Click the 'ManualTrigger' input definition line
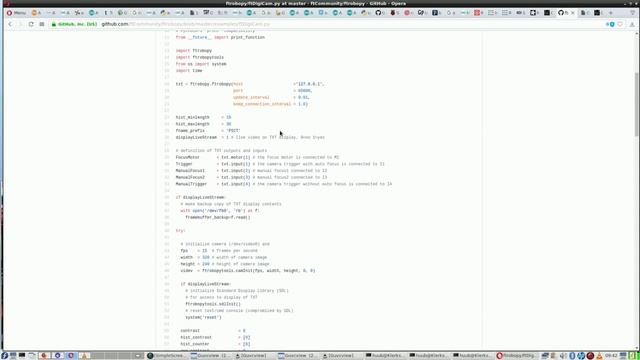Screen dimensions: 640x360 pyautogui.click(x=284, y=184)
